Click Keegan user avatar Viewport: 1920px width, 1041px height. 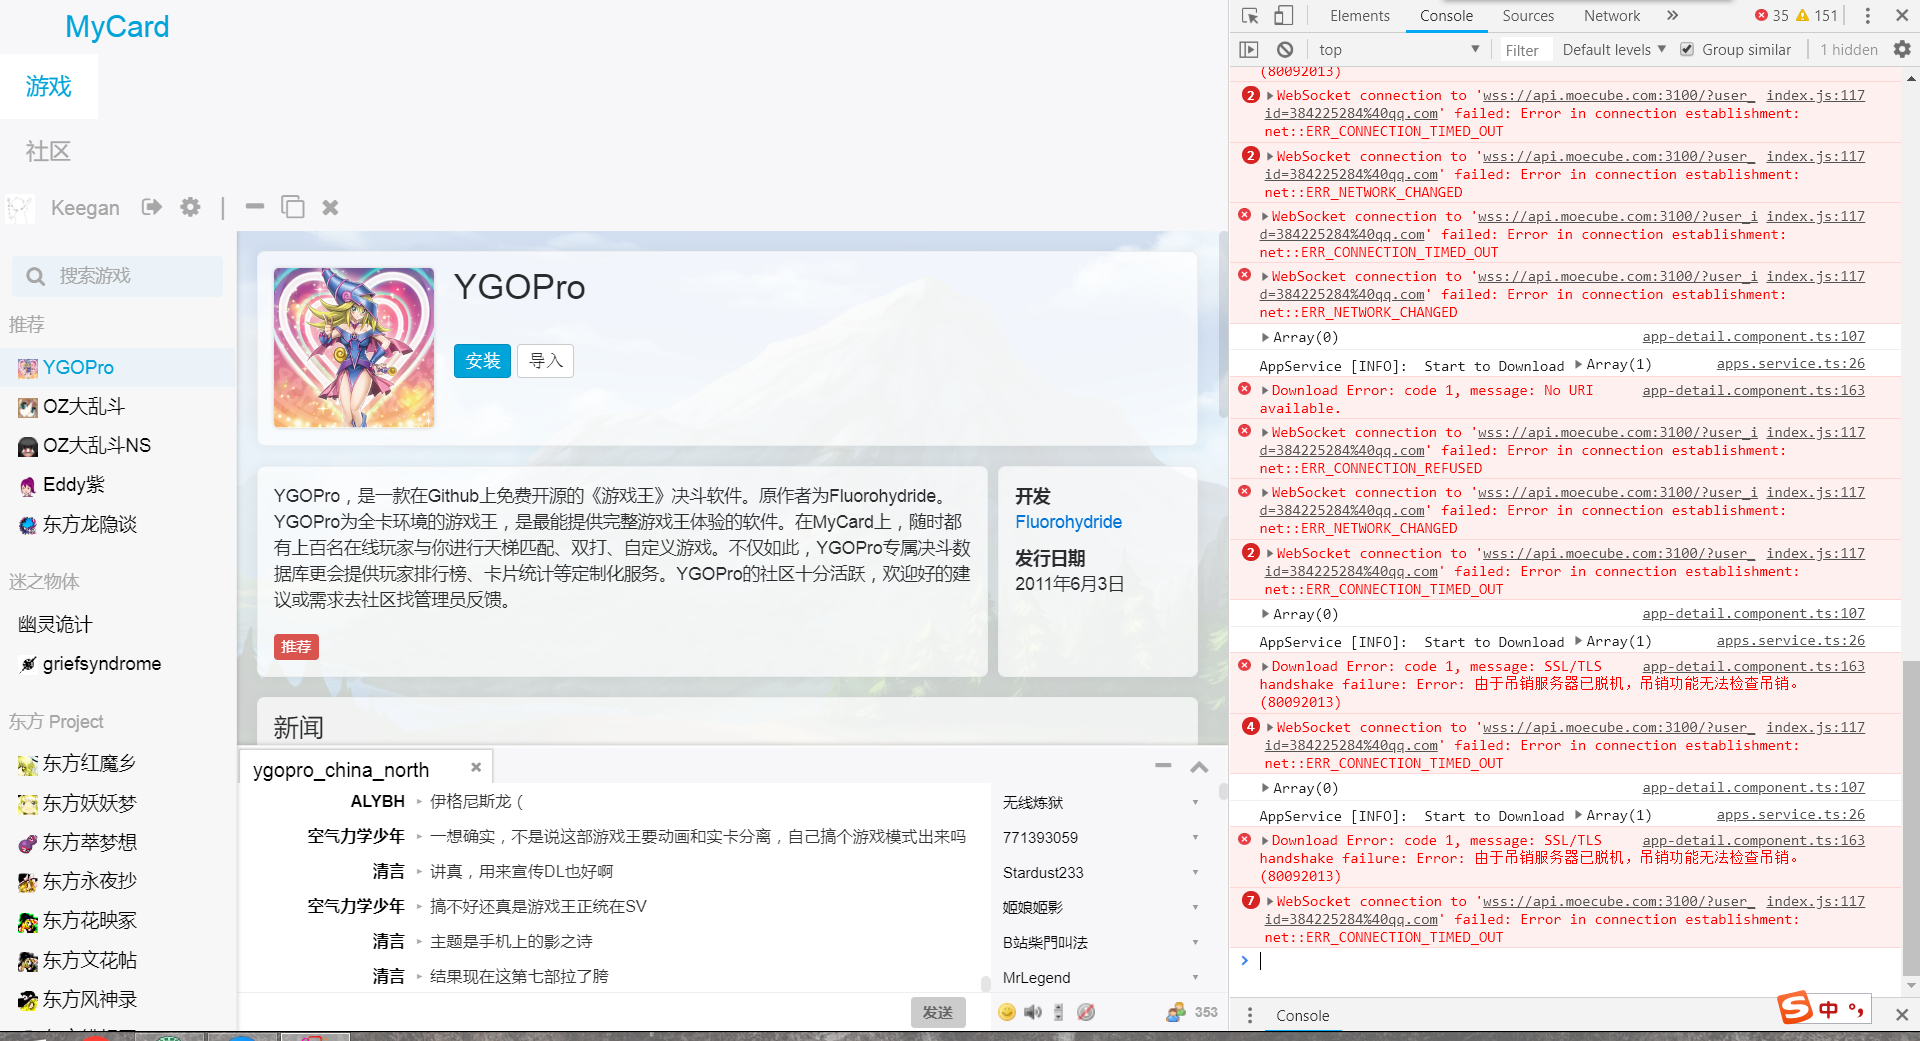click(20, 208)
